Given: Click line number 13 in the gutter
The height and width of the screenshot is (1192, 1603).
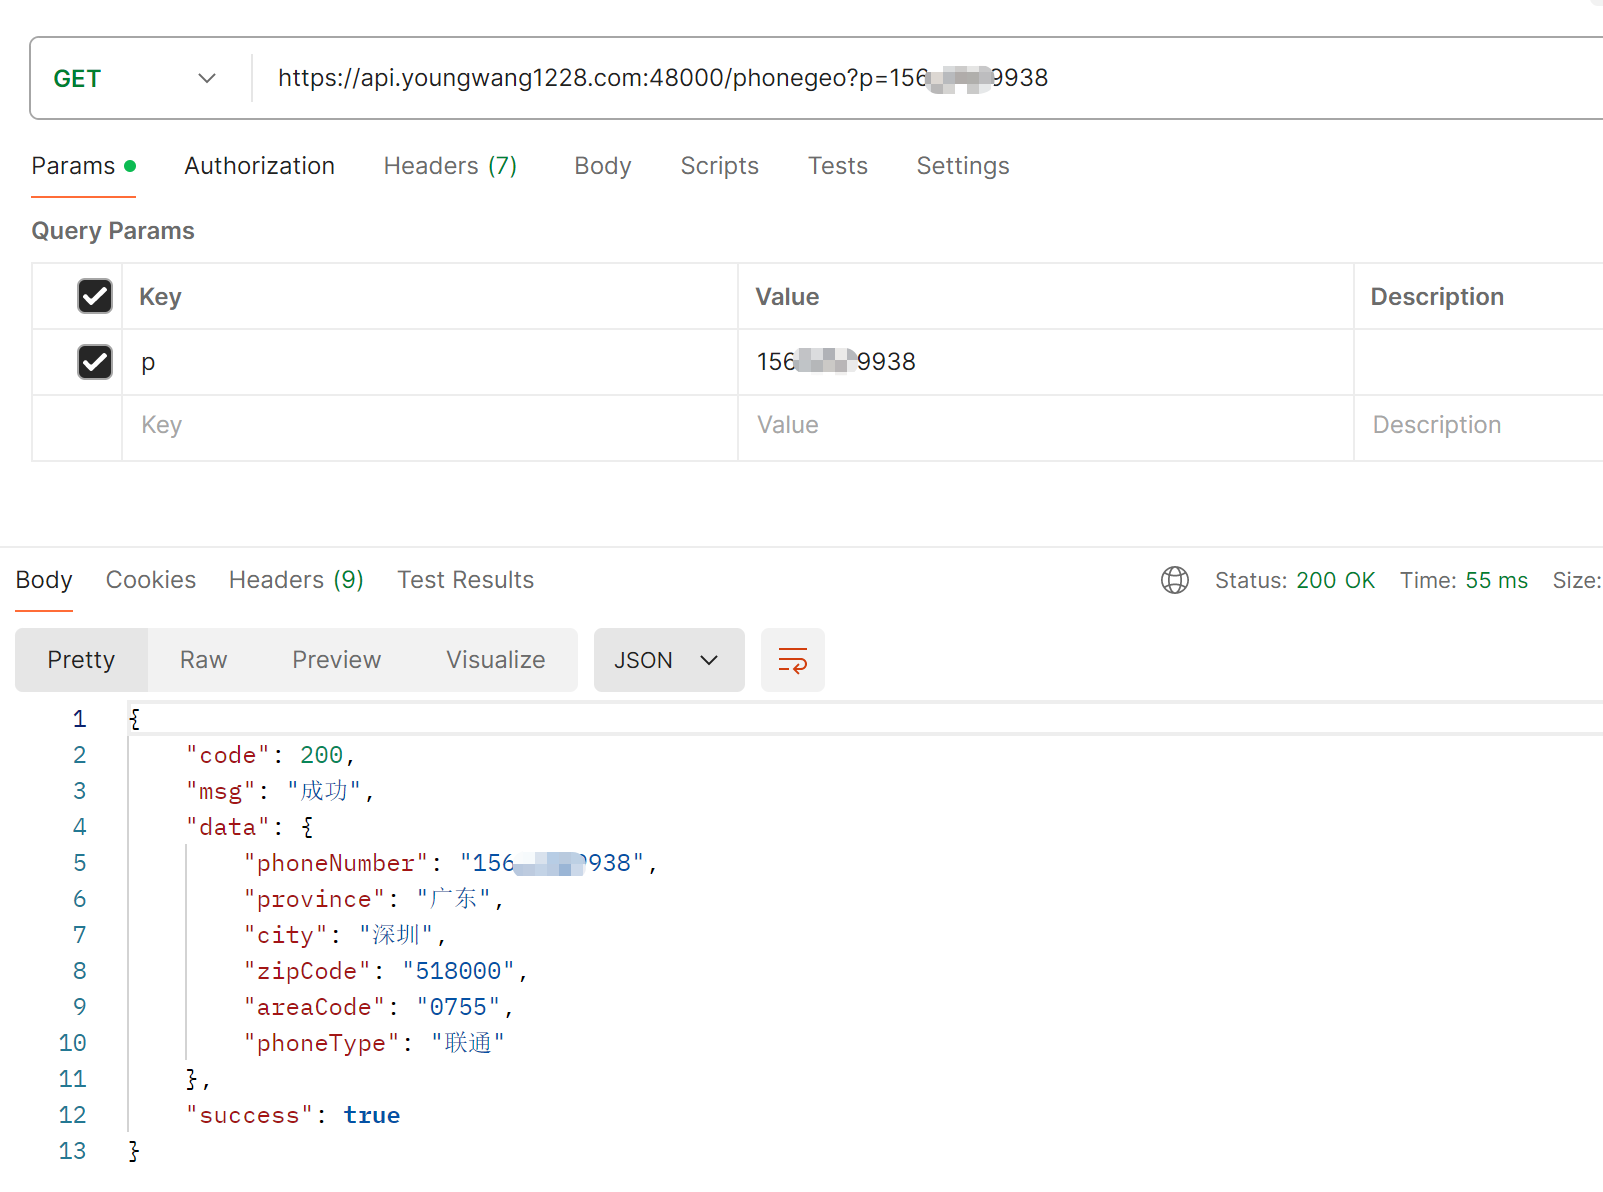Looking at the screenshot, I should 72,1151.
